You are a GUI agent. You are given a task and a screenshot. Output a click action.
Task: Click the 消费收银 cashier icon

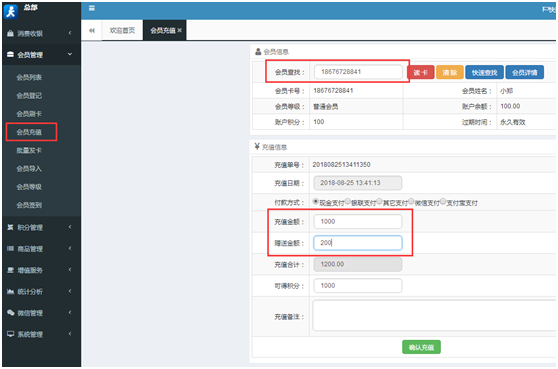point(10,33)
